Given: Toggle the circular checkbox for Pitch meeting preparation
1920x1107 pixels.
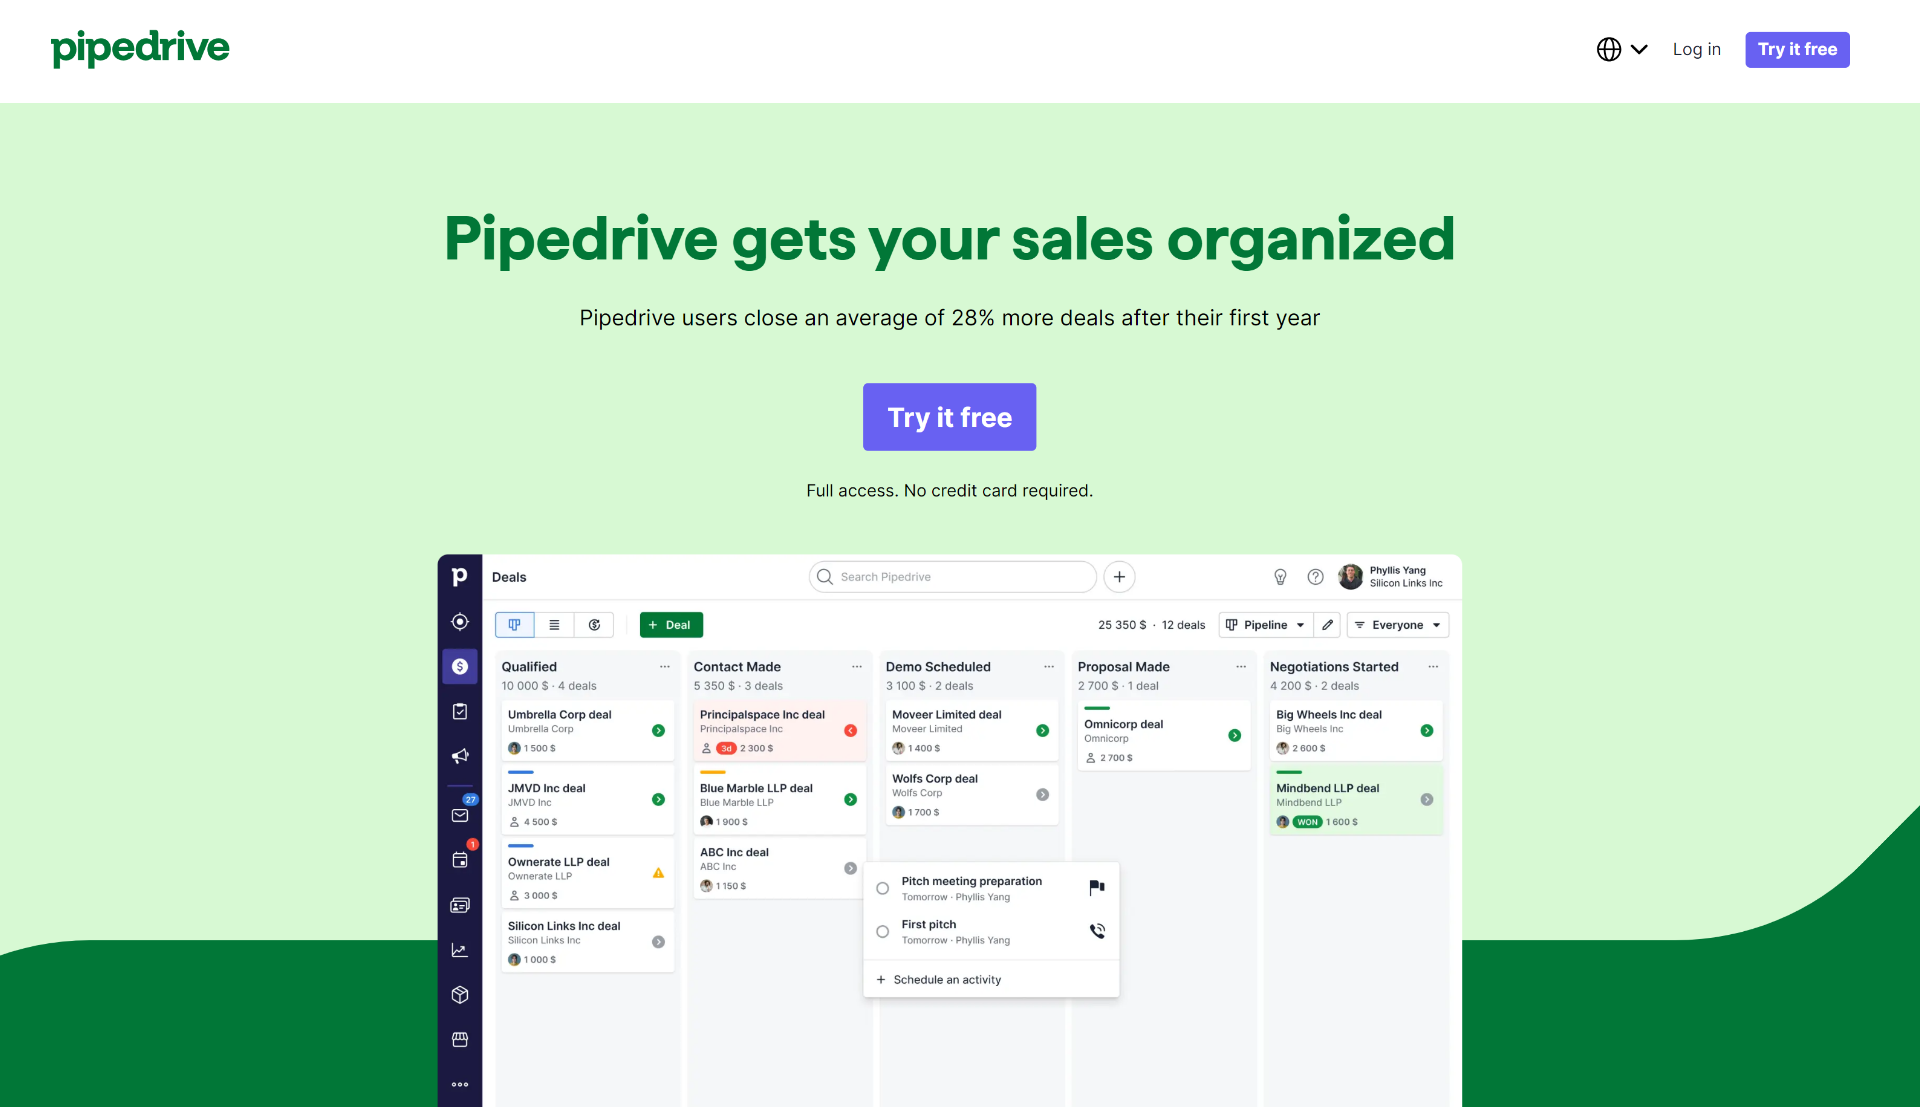Looking at the screenshot, I should click(x=882, y=885).
